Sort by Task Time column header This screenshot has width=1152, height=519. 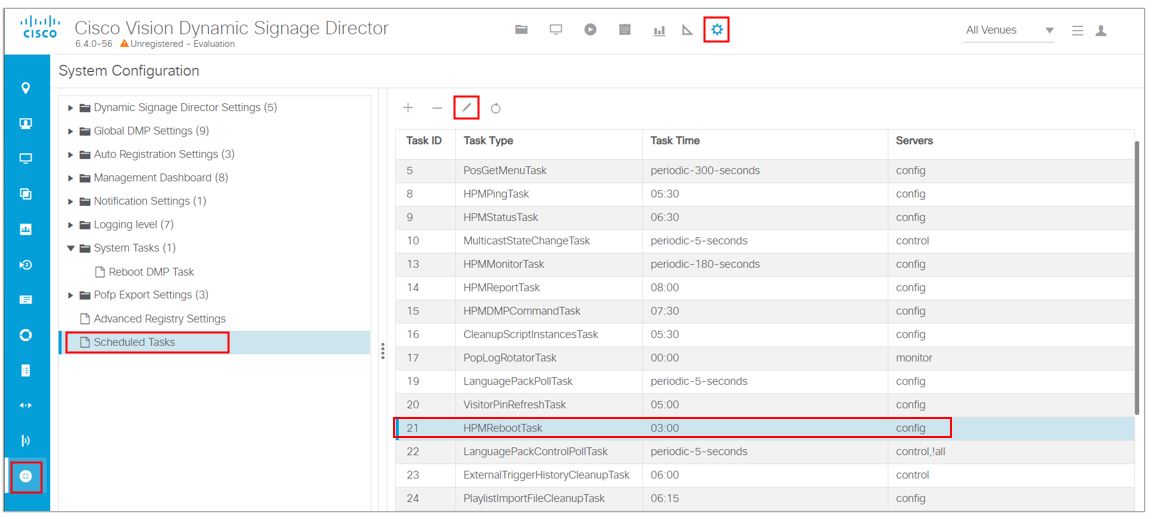(675, 140)
